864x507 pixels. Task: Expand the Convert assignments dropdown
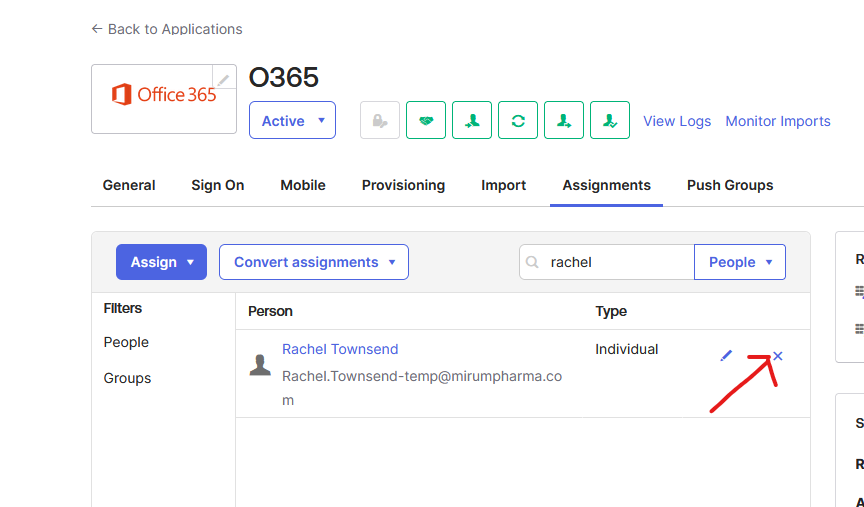pos(314,262)
